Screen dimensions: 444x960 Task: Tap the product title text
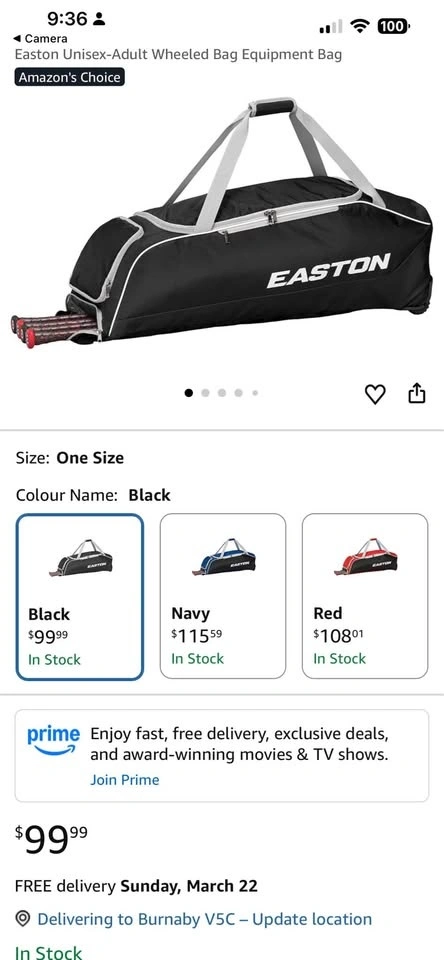pos(178,54)
